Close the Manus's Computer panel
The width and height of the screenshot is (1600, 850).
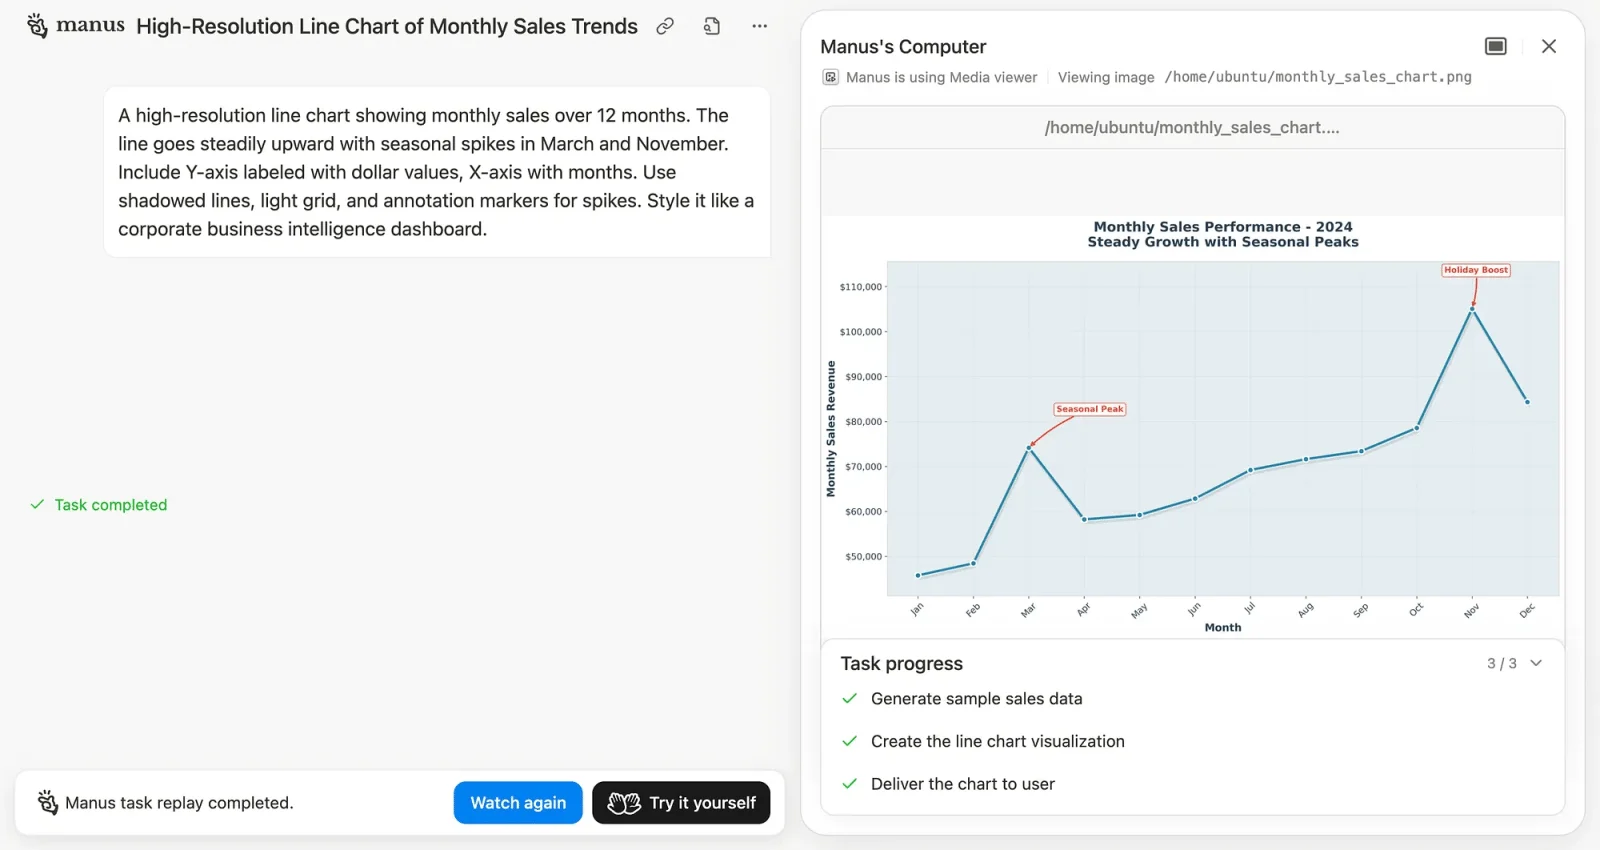click(x=1548, y=46)
